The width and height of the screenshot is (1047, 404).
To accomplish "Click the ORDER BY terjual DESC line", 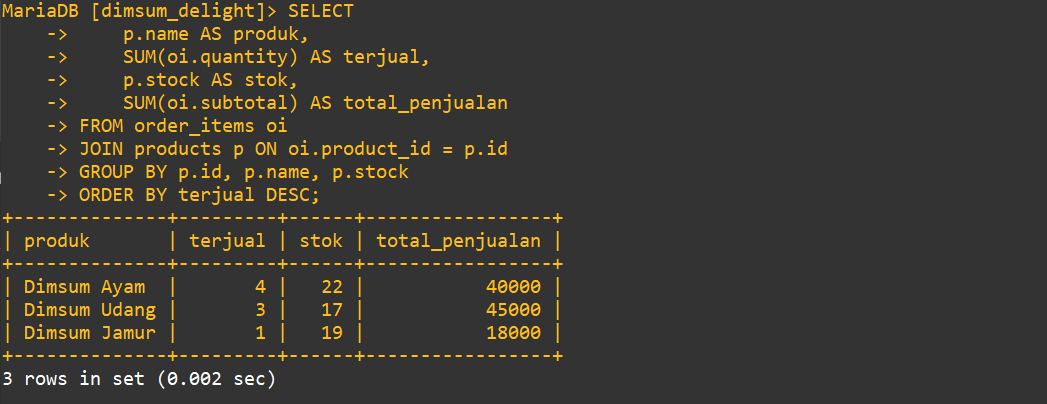I will point(200,195).
